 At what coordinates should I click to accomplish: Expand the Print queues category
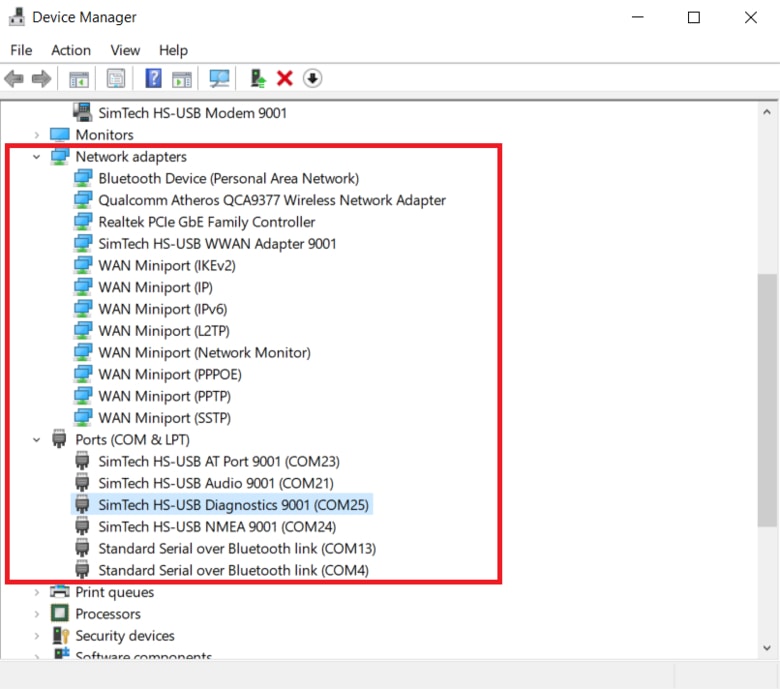tap(36, 592)
